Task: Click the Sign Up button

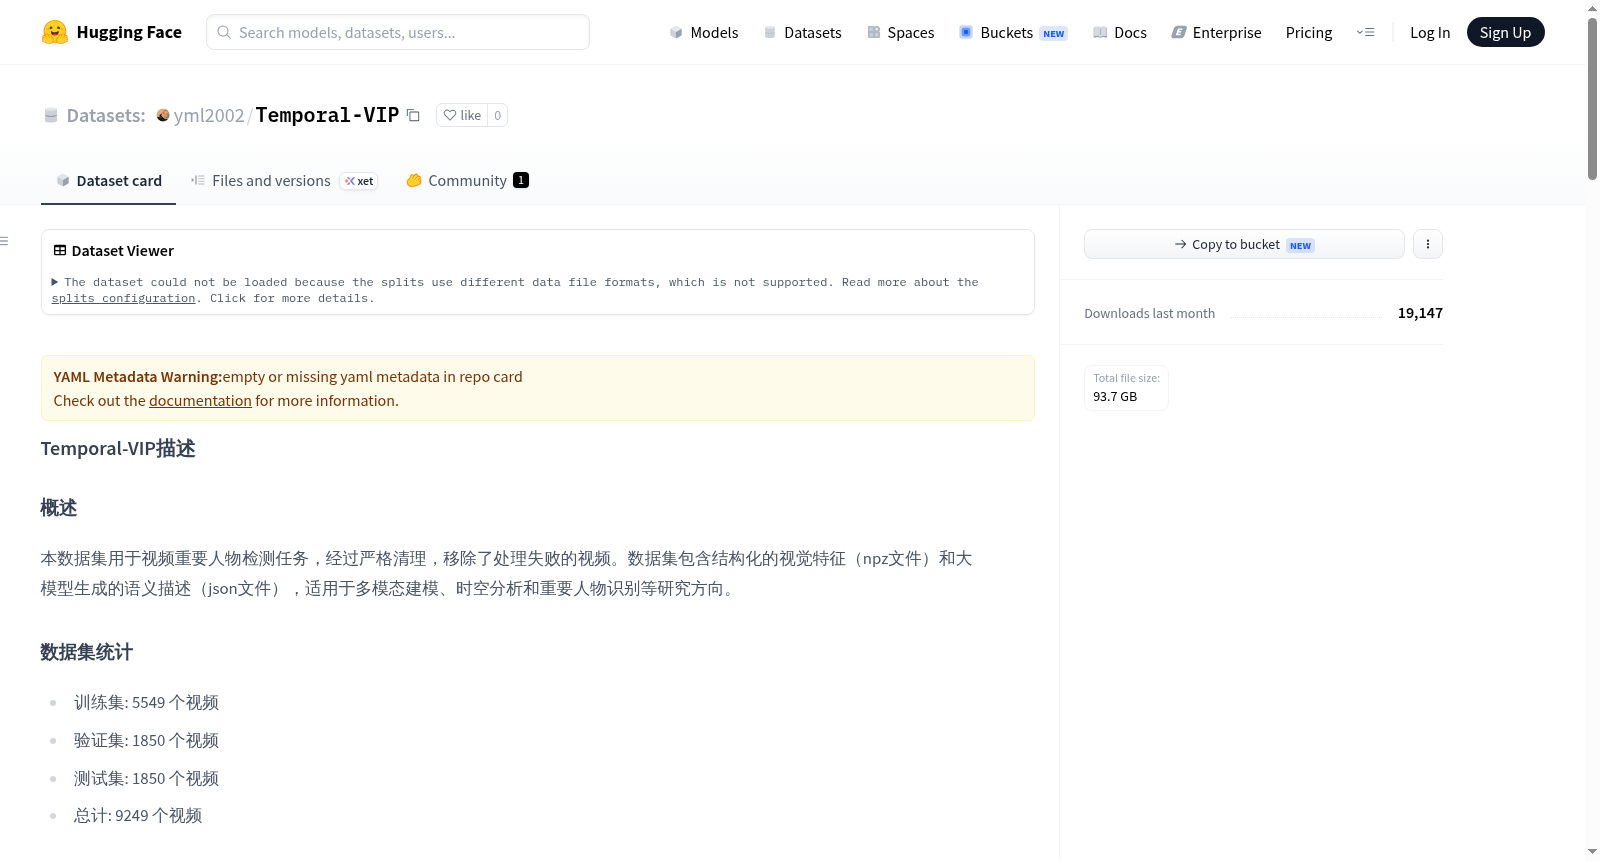Action: pos(1505,32)
